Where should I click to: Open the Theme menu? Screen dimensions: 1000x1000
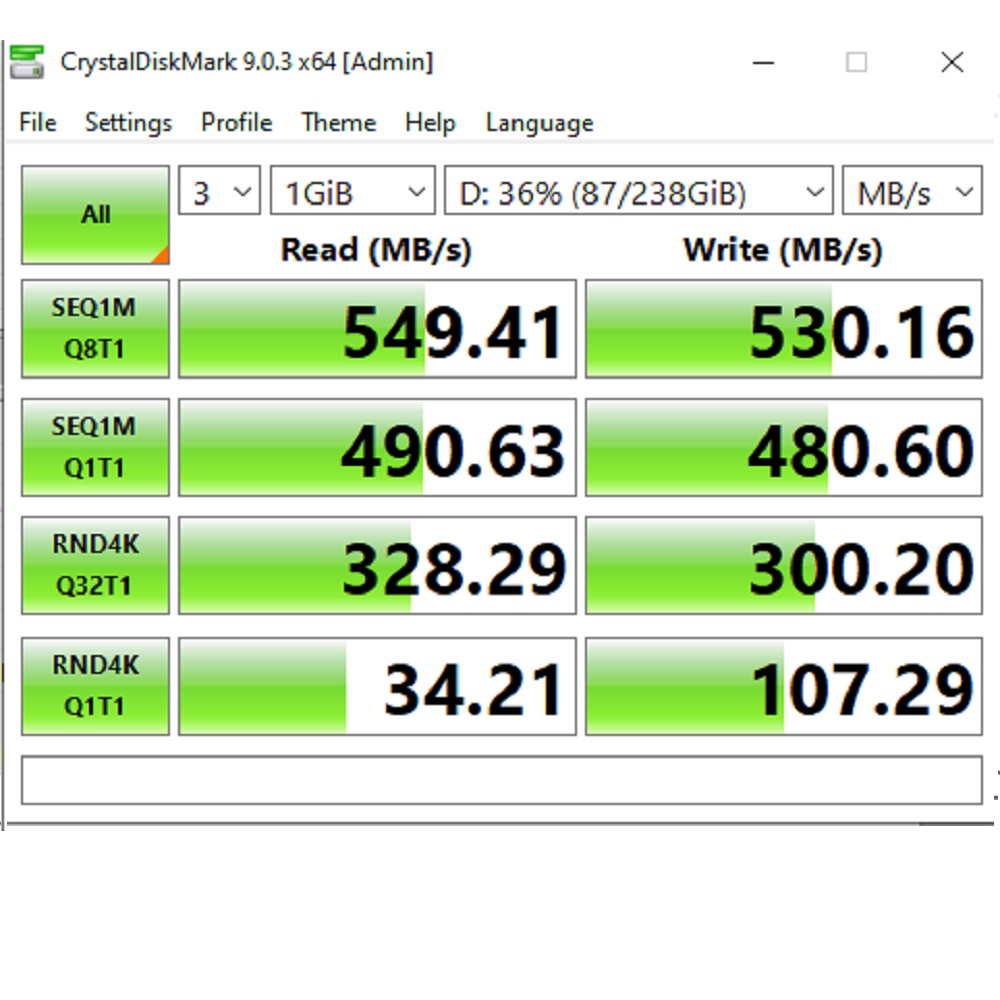tap(338, 122)
